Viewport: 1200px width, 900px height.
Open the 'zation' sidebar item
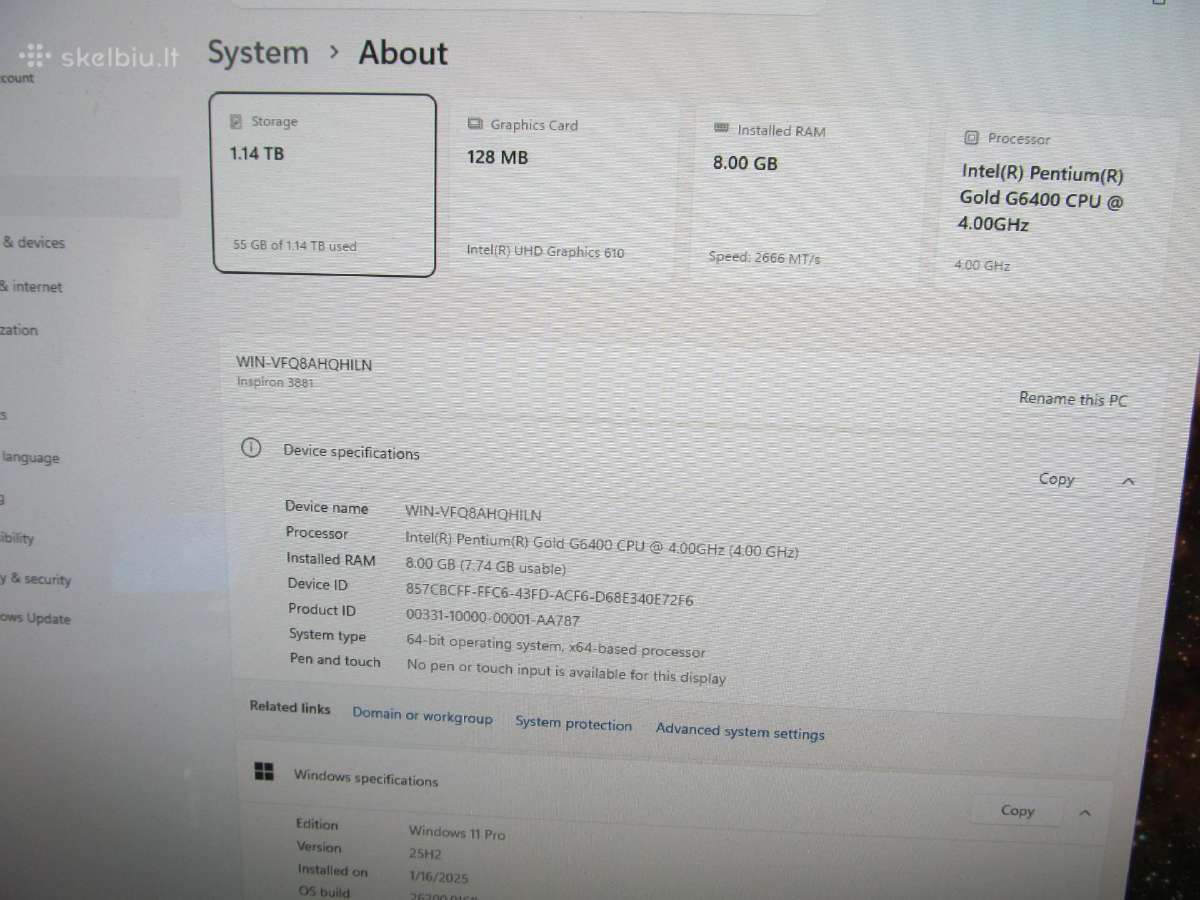click(19, 330)
